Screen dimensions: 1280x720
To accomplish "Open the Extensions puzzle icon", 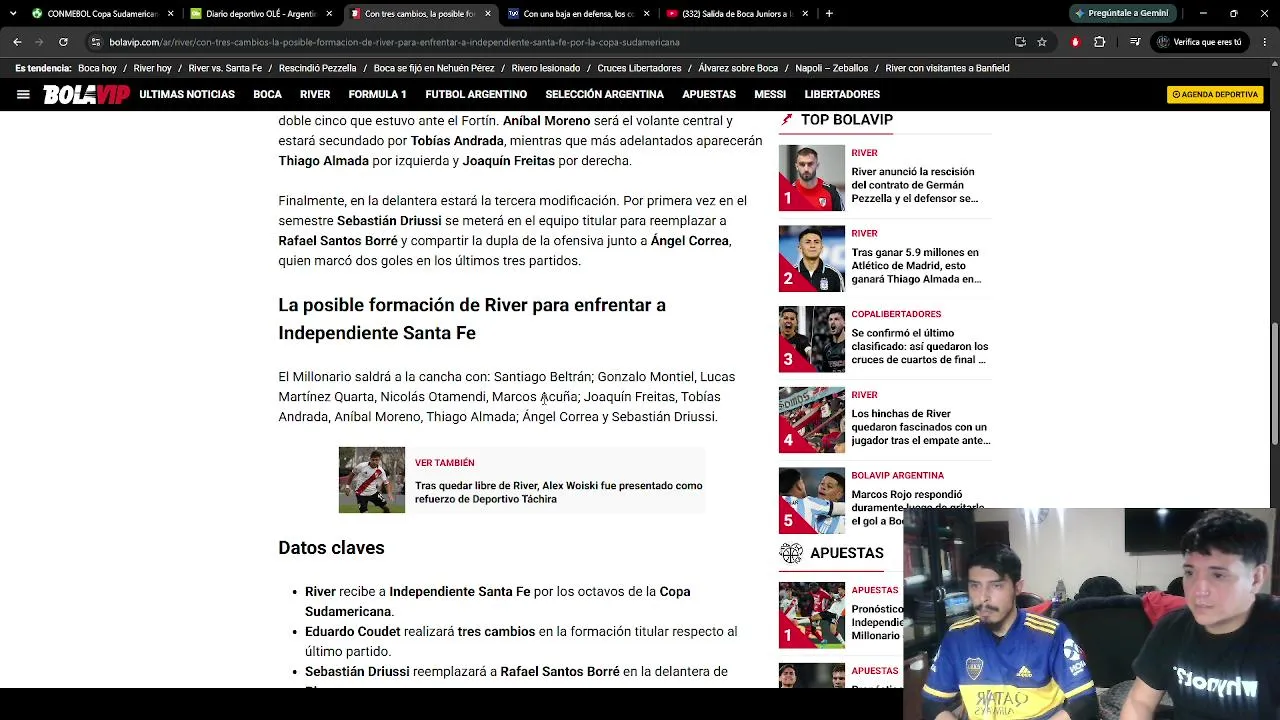I will 1100,42.
